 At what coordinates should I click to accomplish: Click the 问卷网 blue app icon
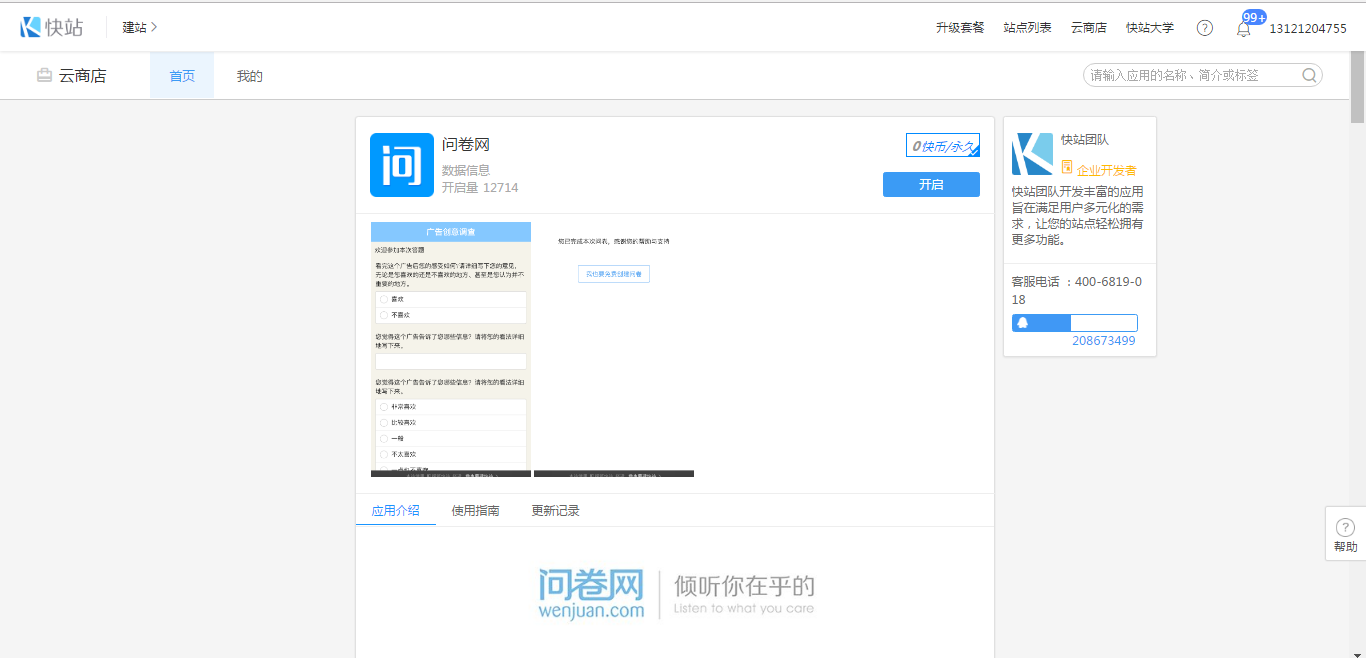coord(402,165)
